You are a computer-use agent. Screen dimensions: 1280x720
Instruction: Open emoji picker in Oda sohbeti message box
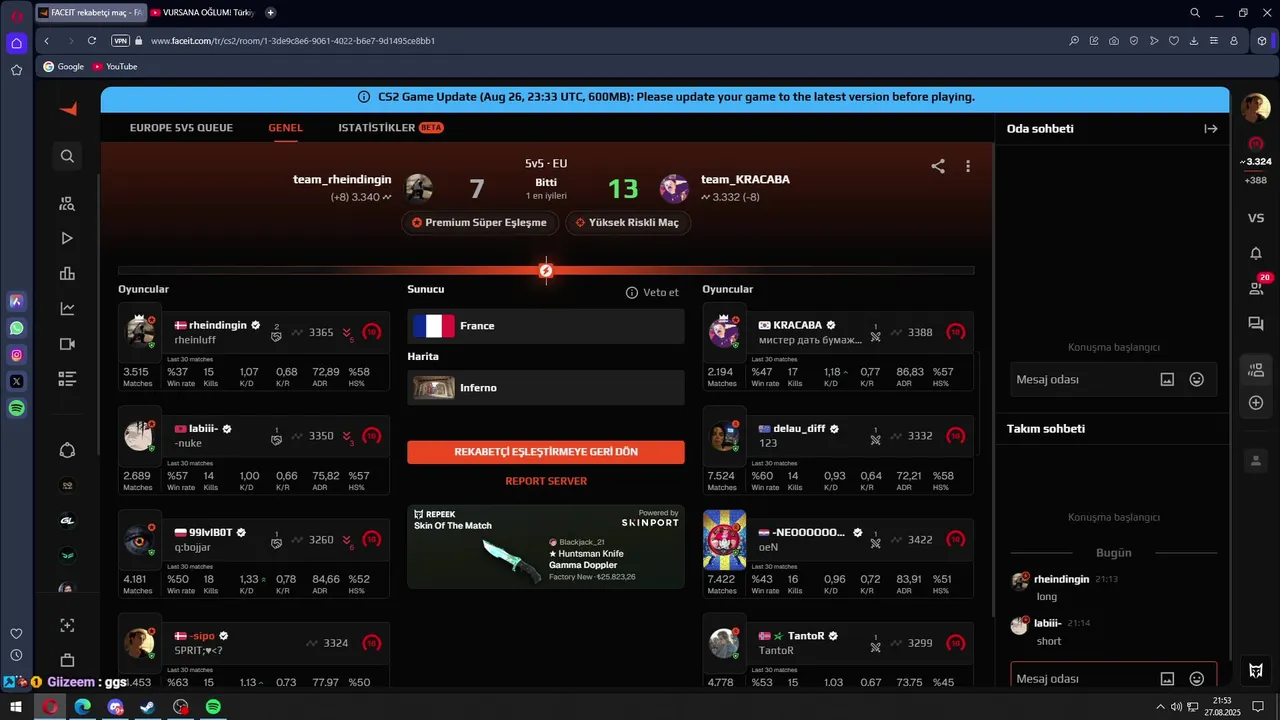1196,380
